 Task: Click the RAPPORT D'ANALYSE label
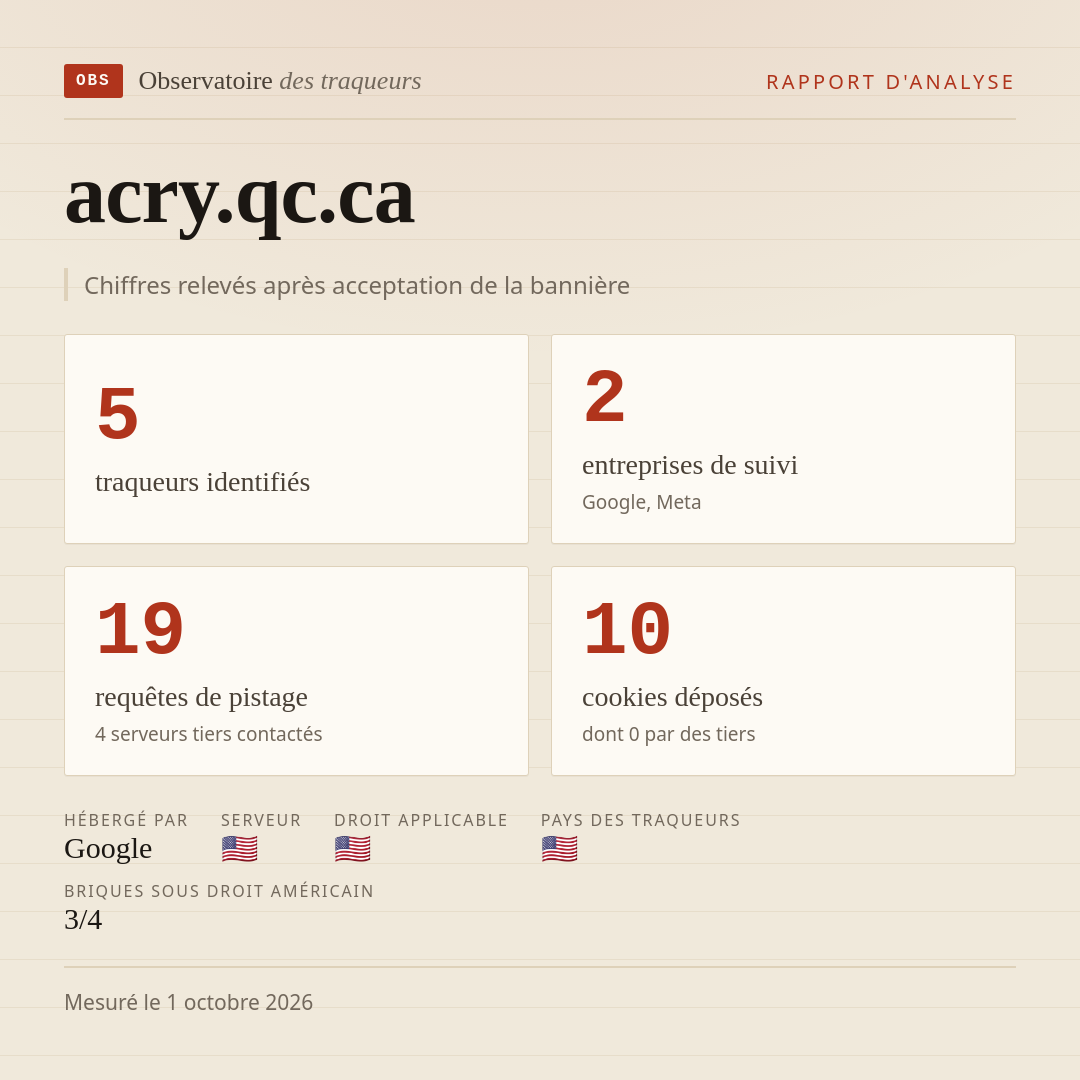click(891, 82)
